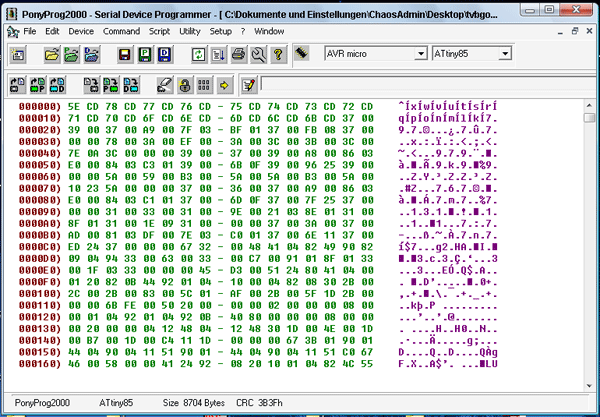The height and width of the screenshot is (417, 600).
Task: Click the Write Device icon
Action: pyautogui.click(x=91, y=85)
